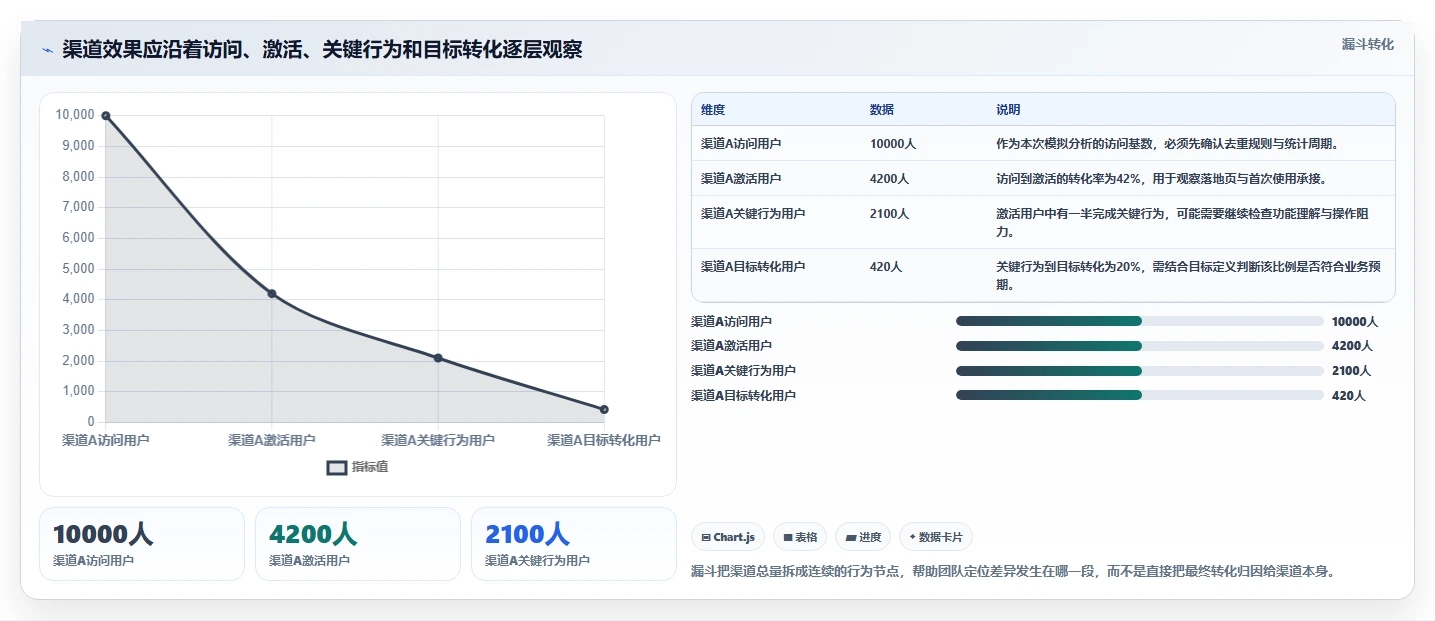Click the 420人 value beside progress bar
This screenshot has height=621, width=1435.
[x=1348, y=395]
